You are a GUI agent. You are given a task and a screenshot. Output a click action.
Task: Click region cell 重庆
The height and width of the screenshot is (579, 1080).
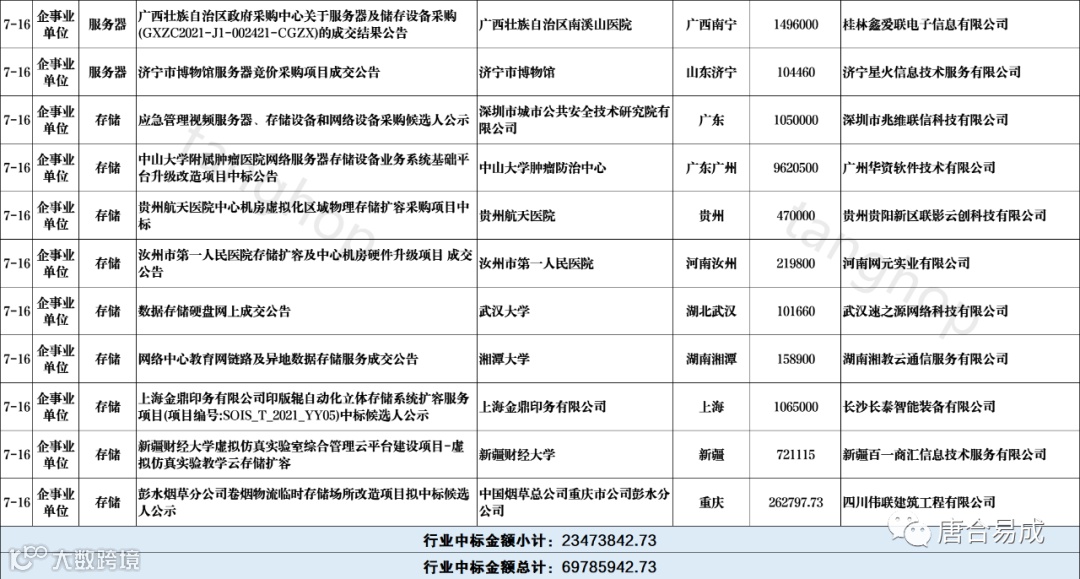(x=711, y=503)
